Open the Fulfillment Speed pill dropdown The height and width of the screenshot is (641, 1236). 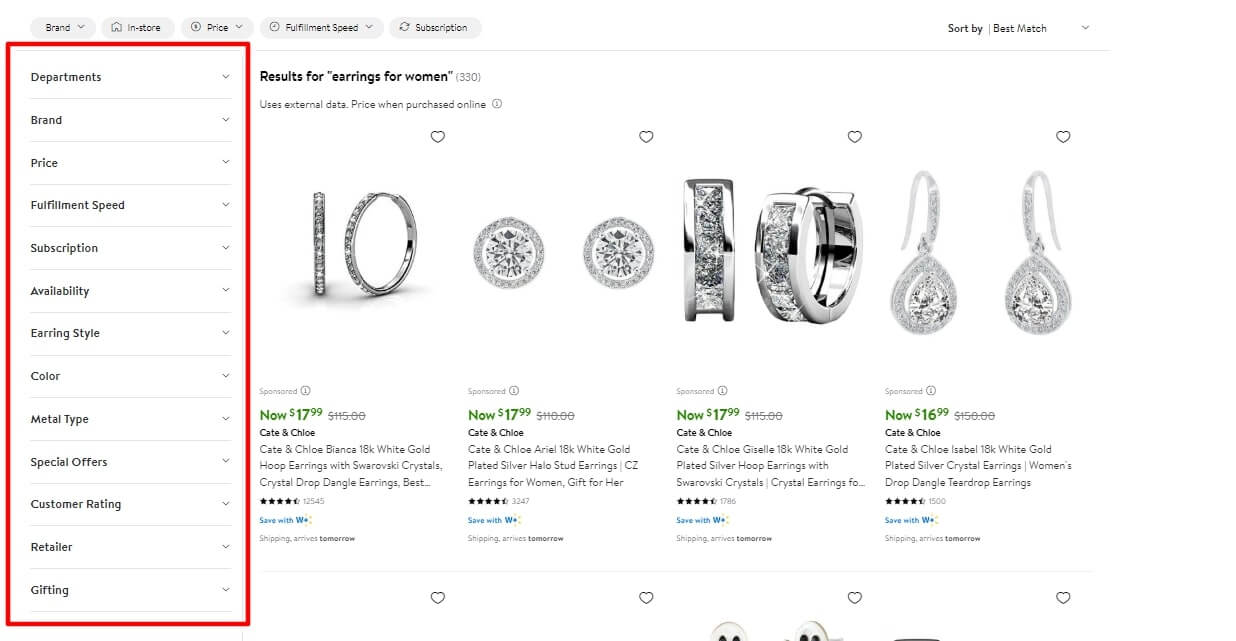coord(321,28)
